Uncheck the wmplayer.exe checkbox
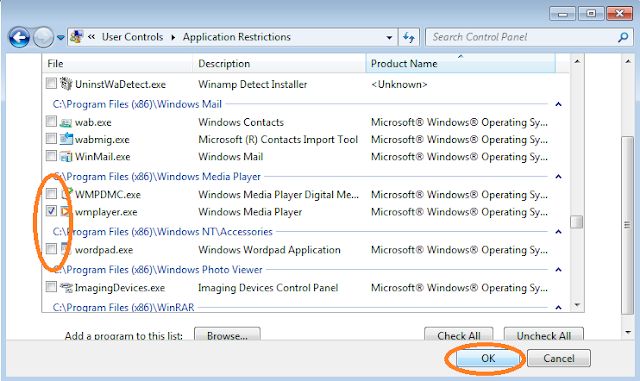This screenshot has width=640, height=381. tap(51, 211)
